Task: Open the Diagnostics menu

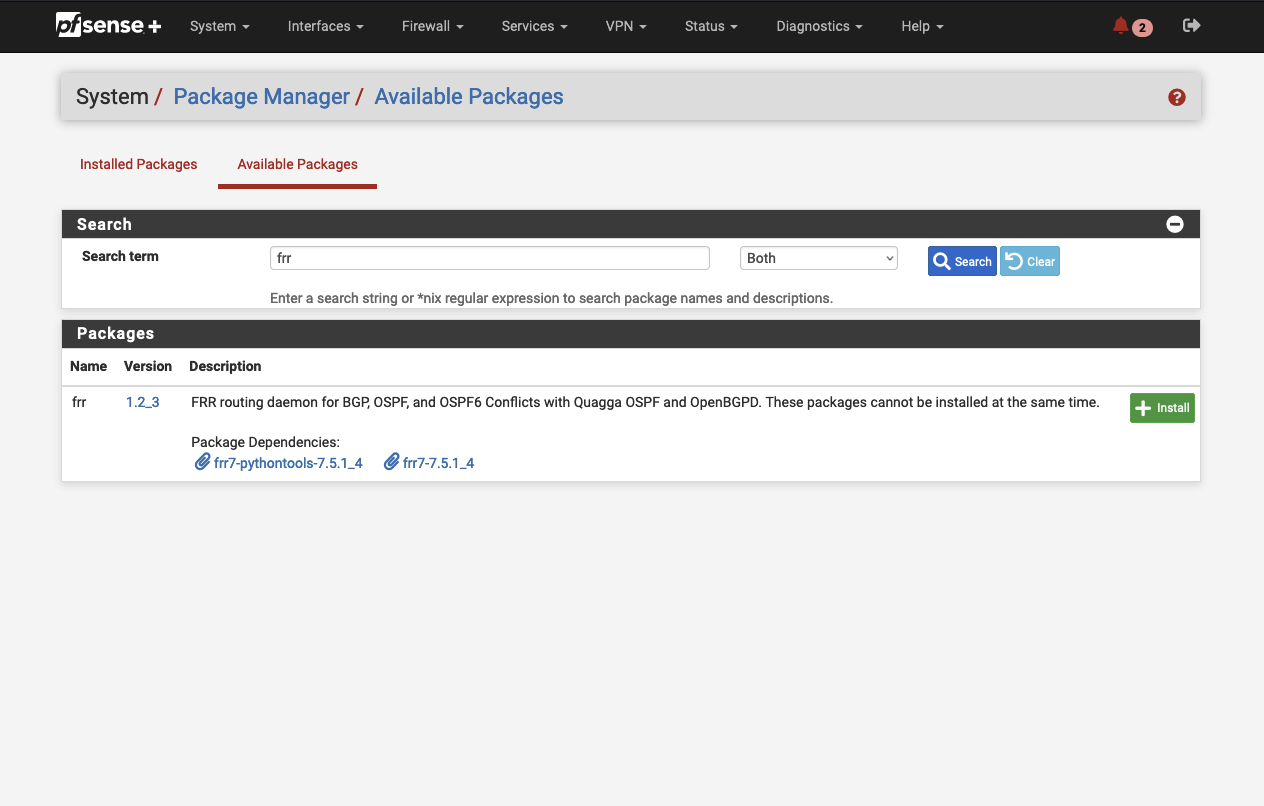Action: pos(819,26)
